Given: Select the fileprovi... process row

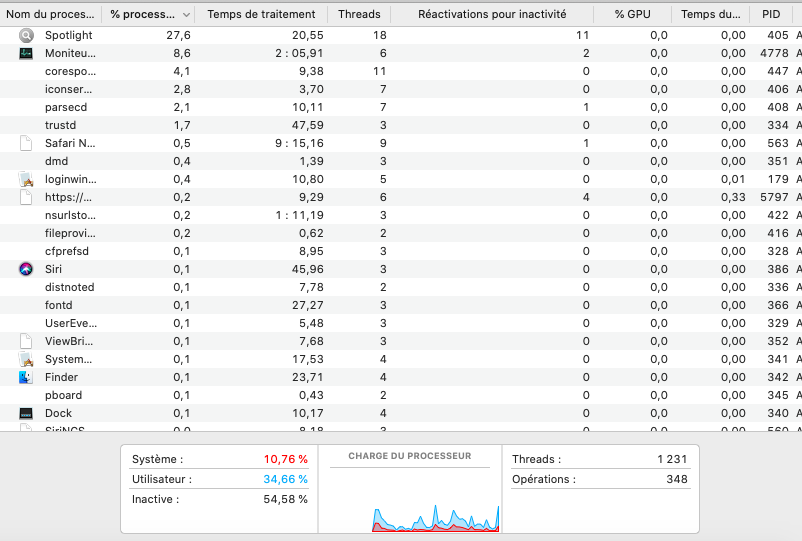Looking at the screenshot, I should click(401, 233).
